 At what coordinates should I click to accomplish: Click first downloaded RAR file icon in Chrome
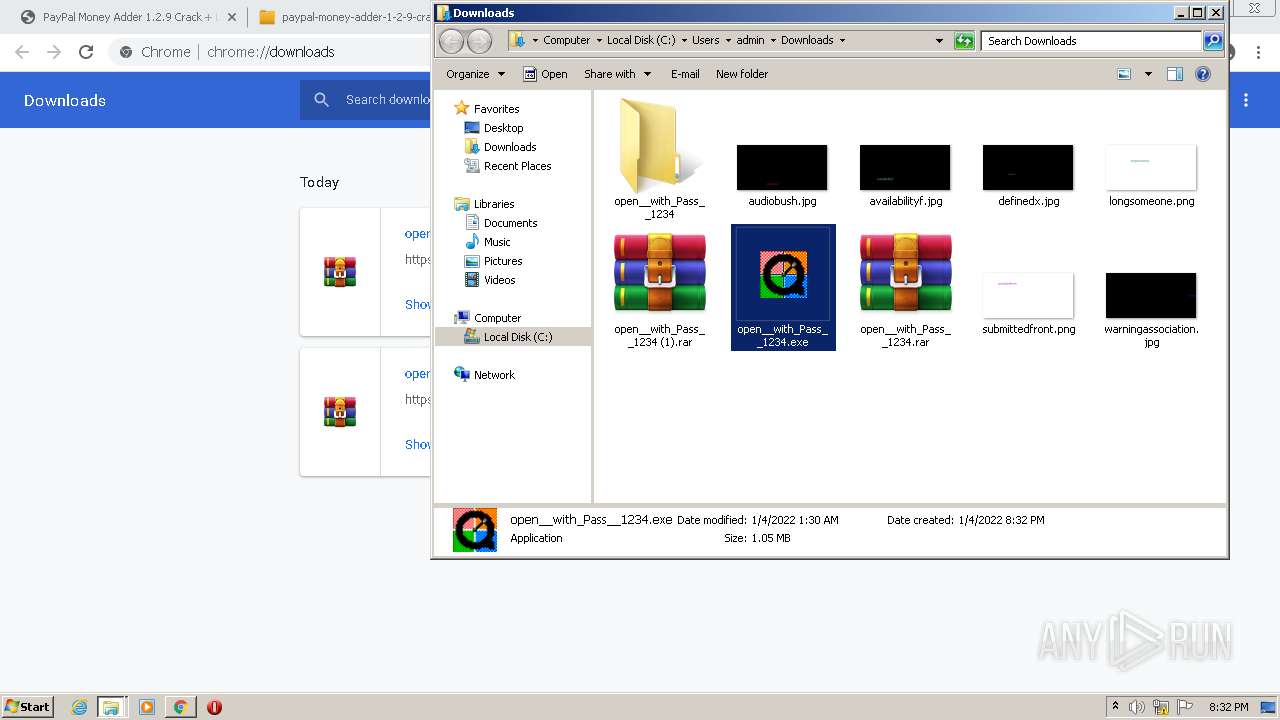340,272
